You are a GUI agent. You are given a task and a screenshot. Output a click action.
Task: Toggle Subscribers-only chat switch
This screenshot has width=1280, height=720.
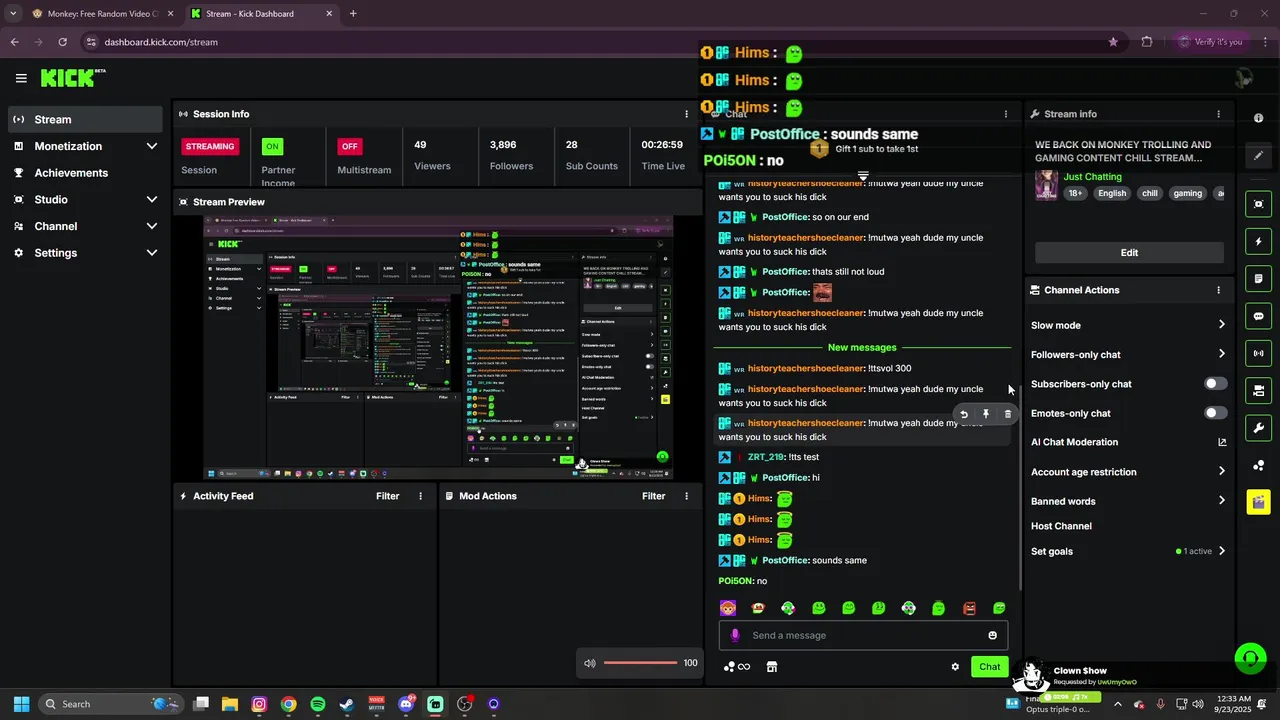click(1215, 384)
